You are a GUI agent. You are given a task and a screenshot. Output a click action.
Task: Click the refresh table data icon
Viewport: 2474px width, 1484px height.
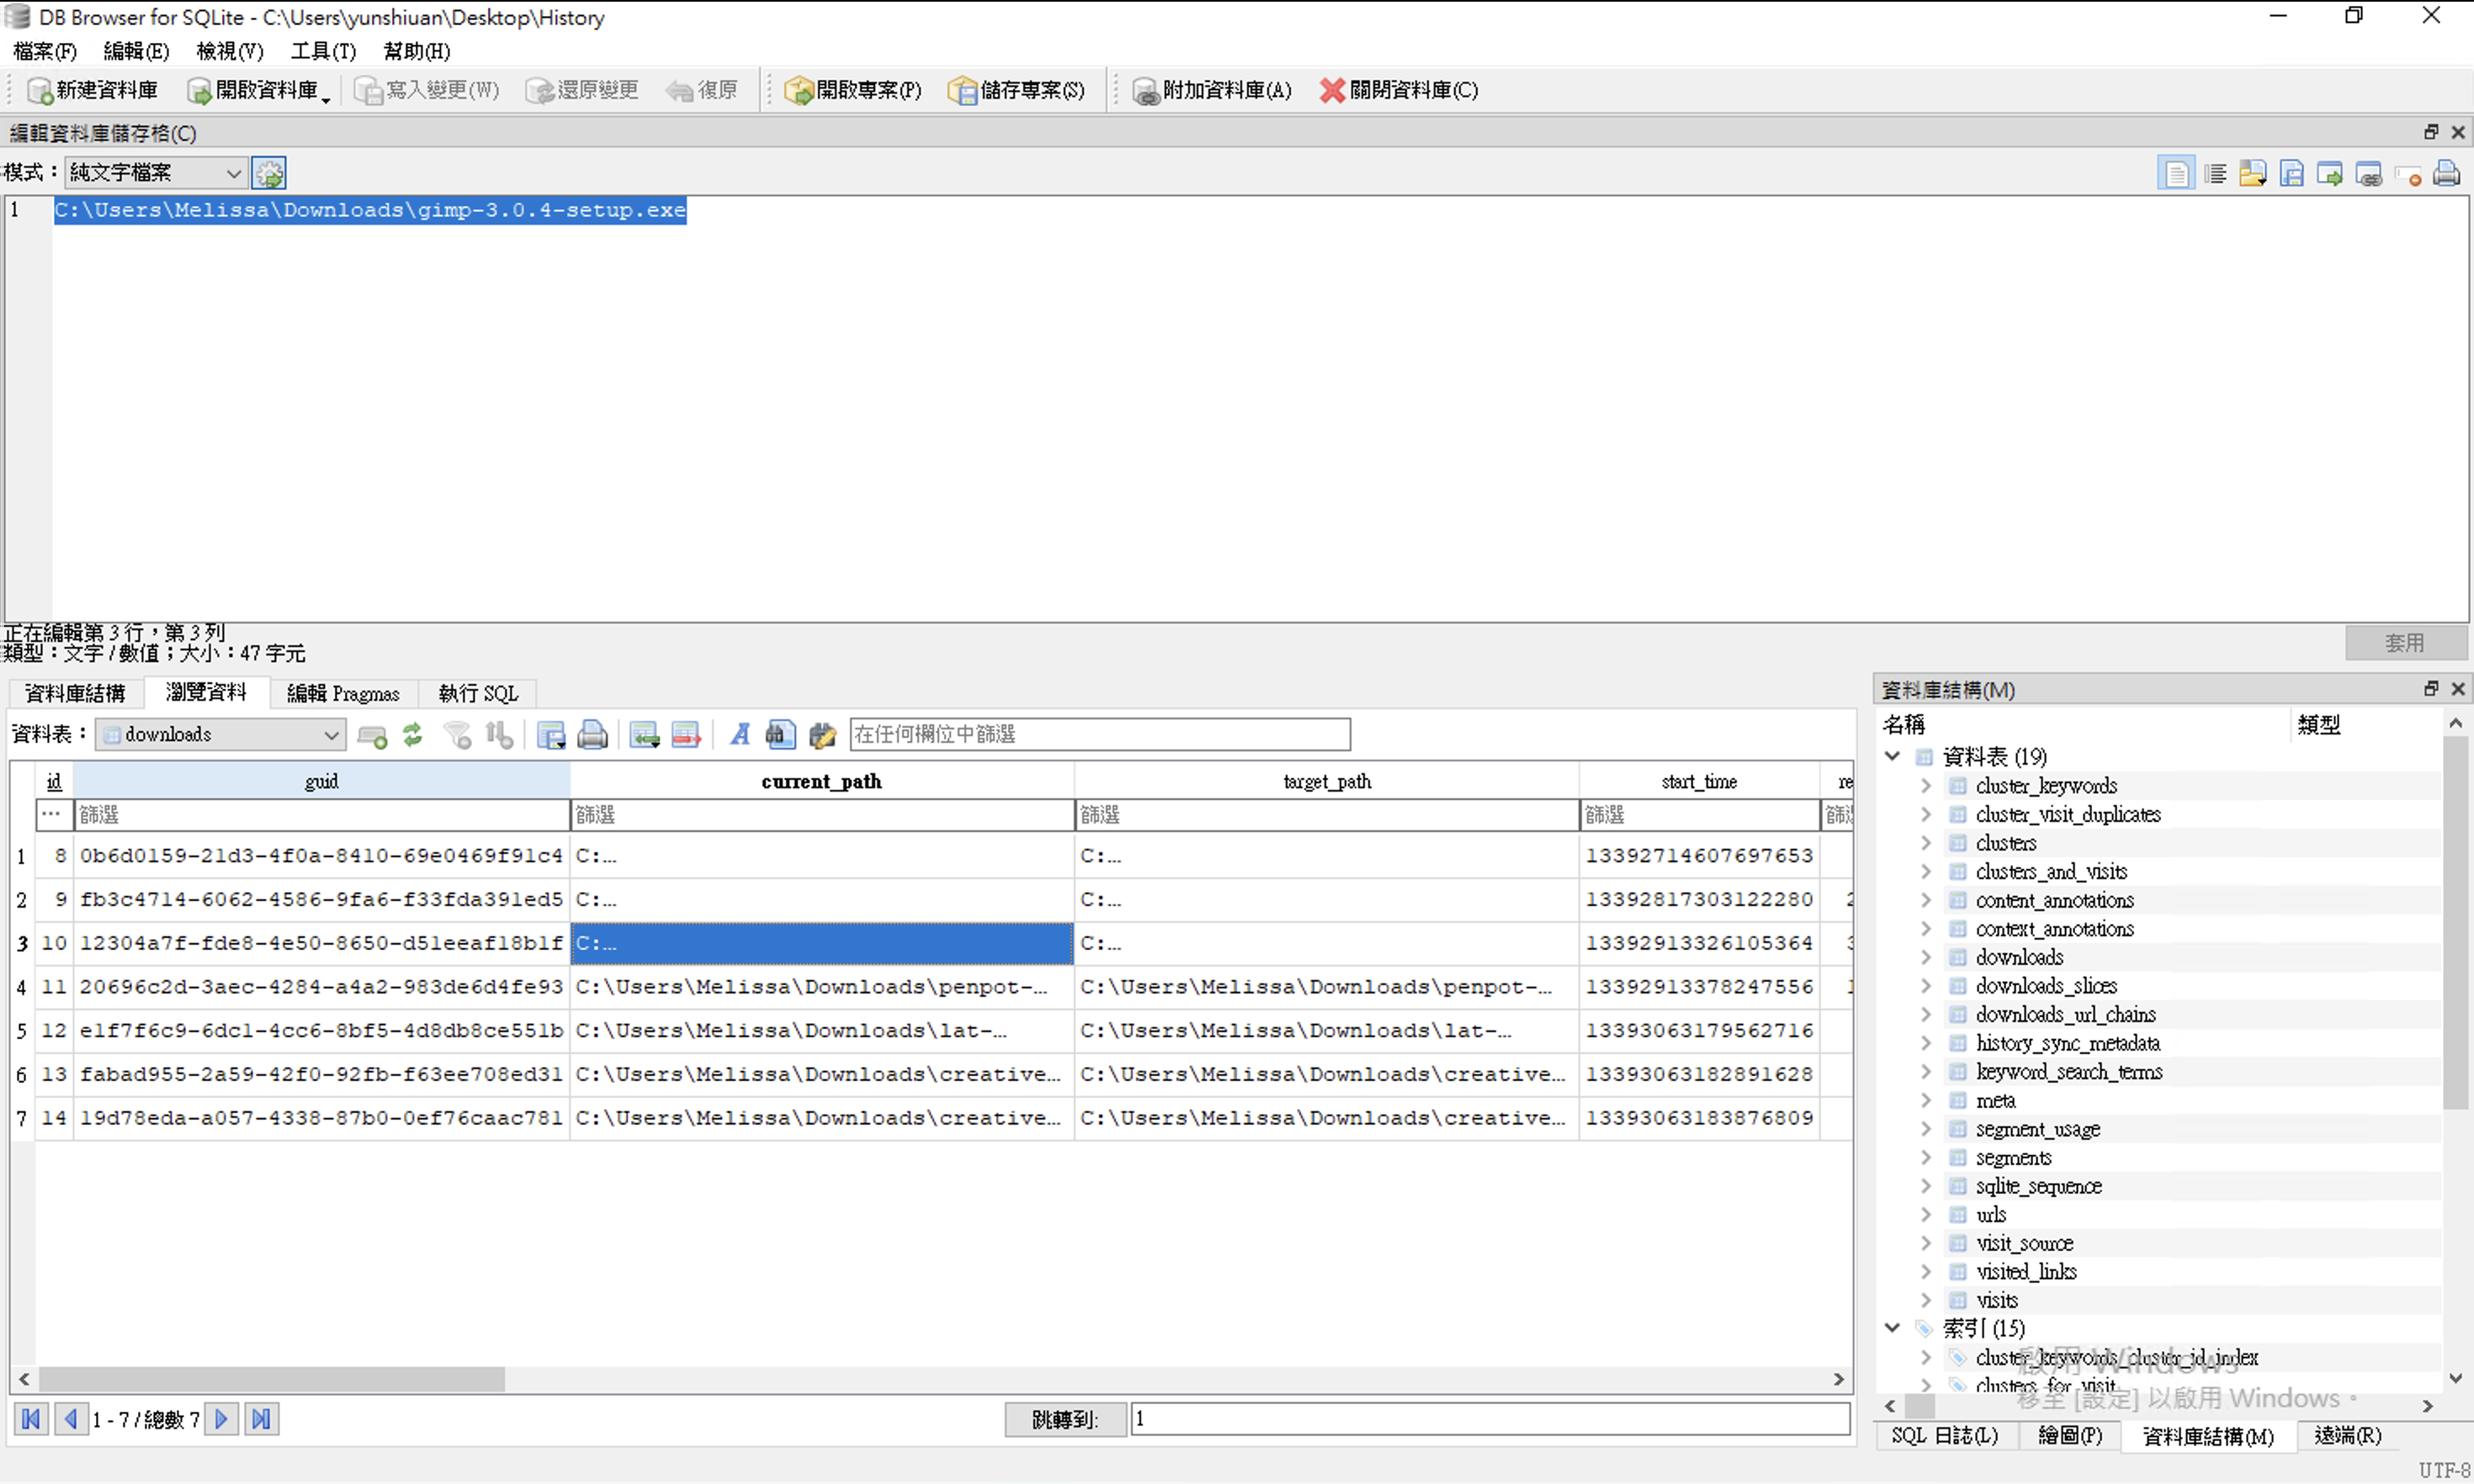click(x=412, y=735)
